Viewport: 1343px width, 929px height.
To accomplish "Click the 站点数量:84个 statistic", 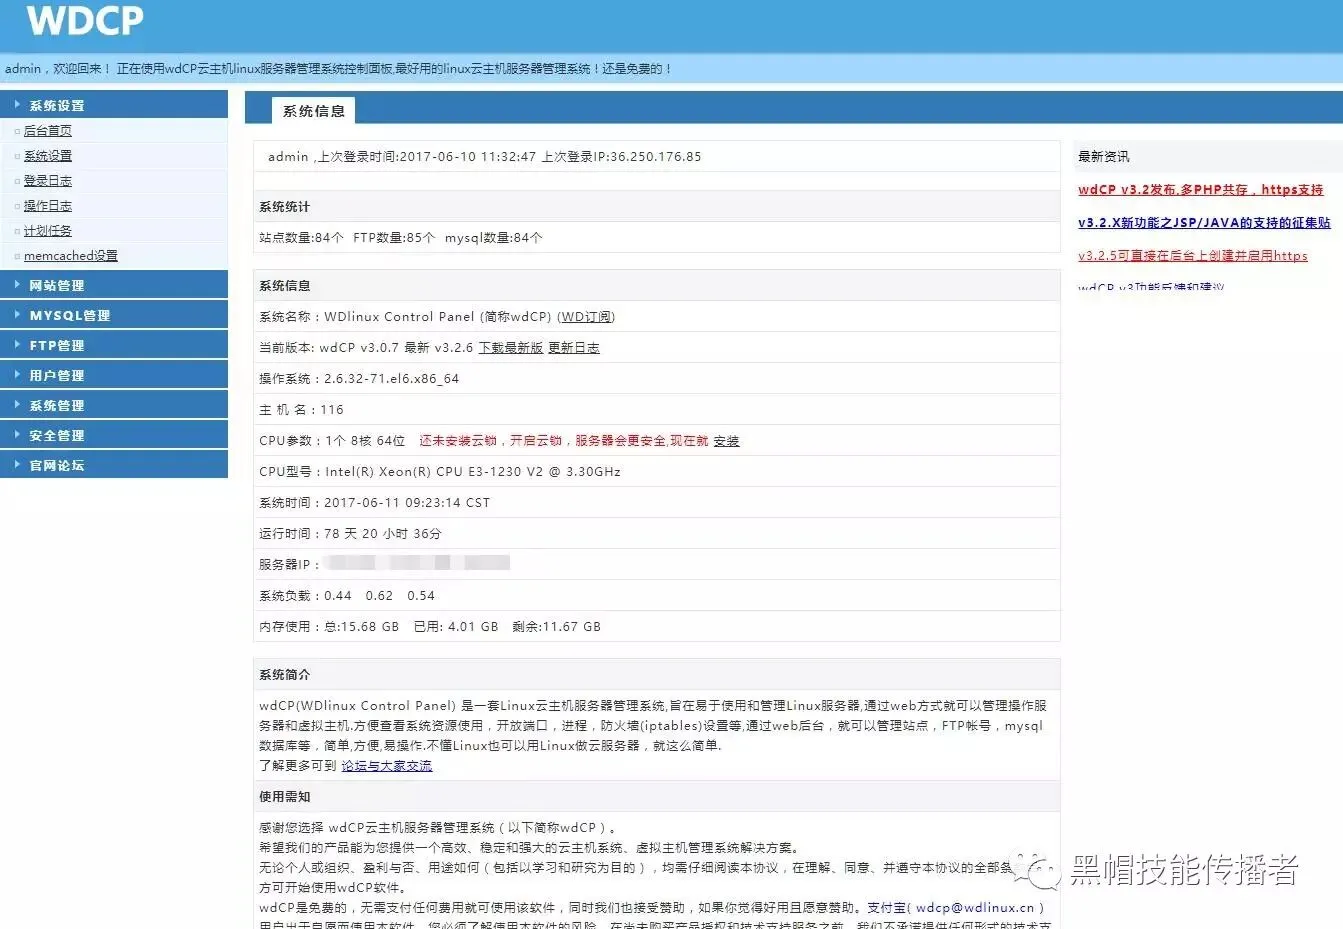I will (x=301, y=238).
